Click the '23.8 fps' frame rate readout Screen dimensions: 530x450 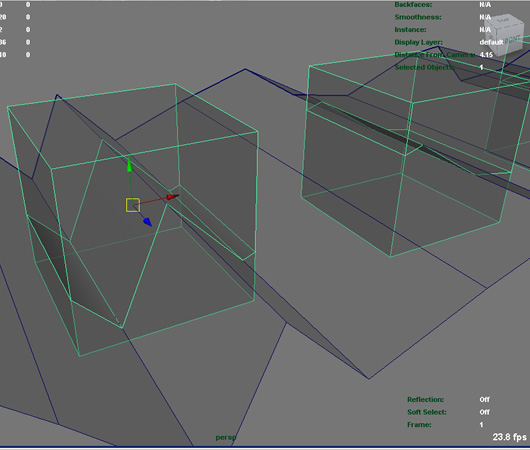(509, 437)
